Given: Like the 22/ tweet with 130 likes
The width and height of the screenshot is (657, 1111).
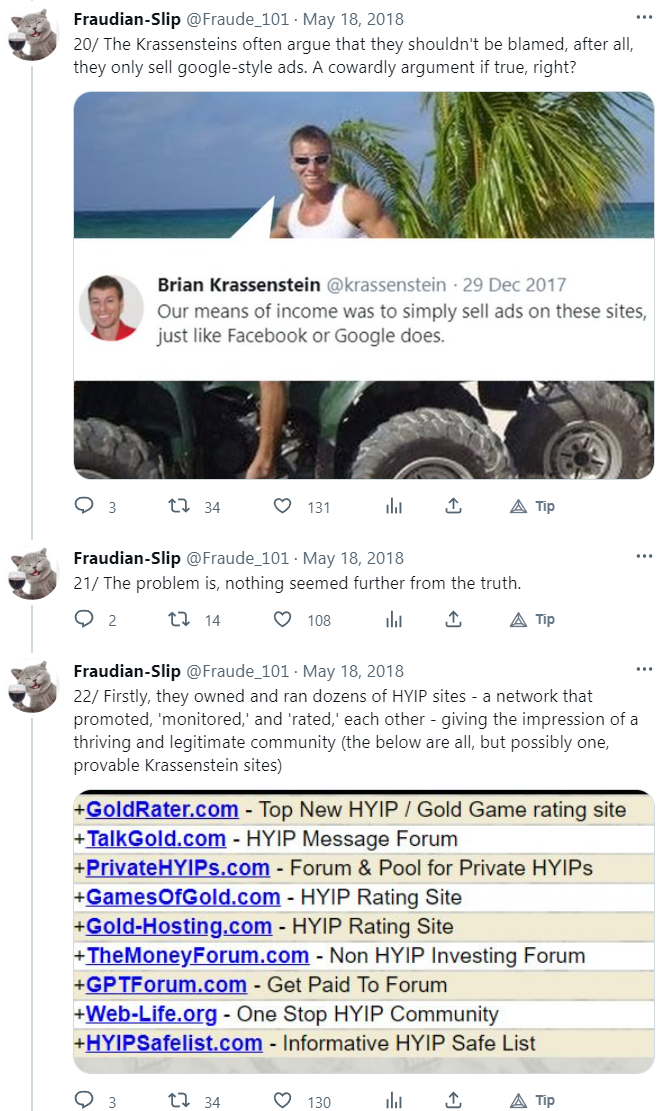Looking at the screenshot, I should pyautogui.click(x=283, y=1101).
